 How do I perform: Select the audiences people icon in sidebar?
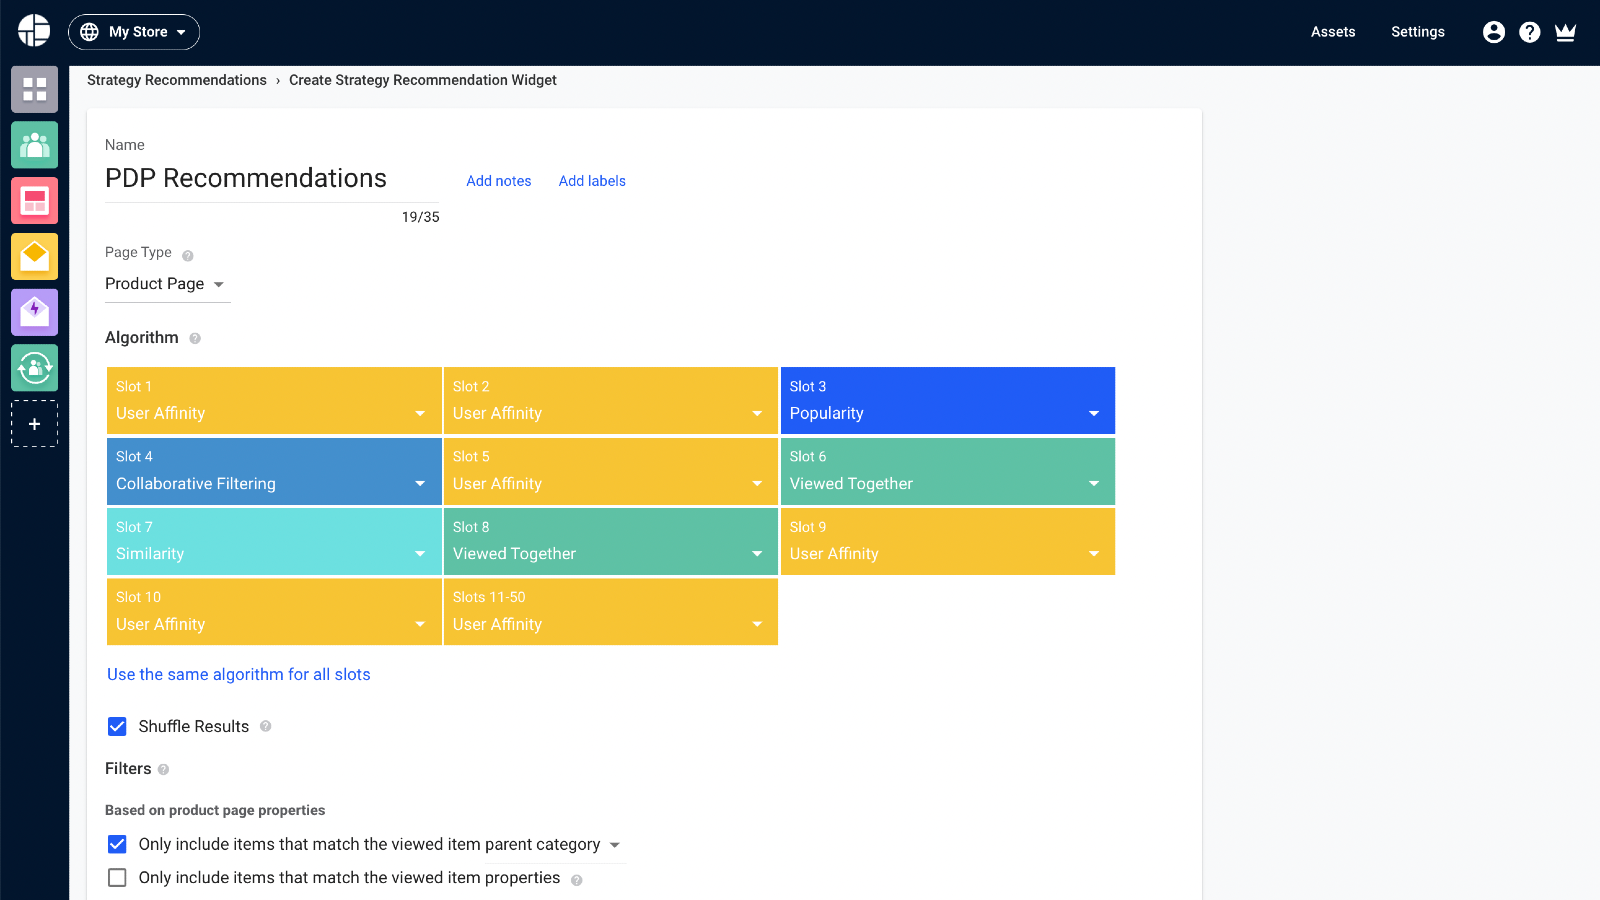tap(34, 145)
